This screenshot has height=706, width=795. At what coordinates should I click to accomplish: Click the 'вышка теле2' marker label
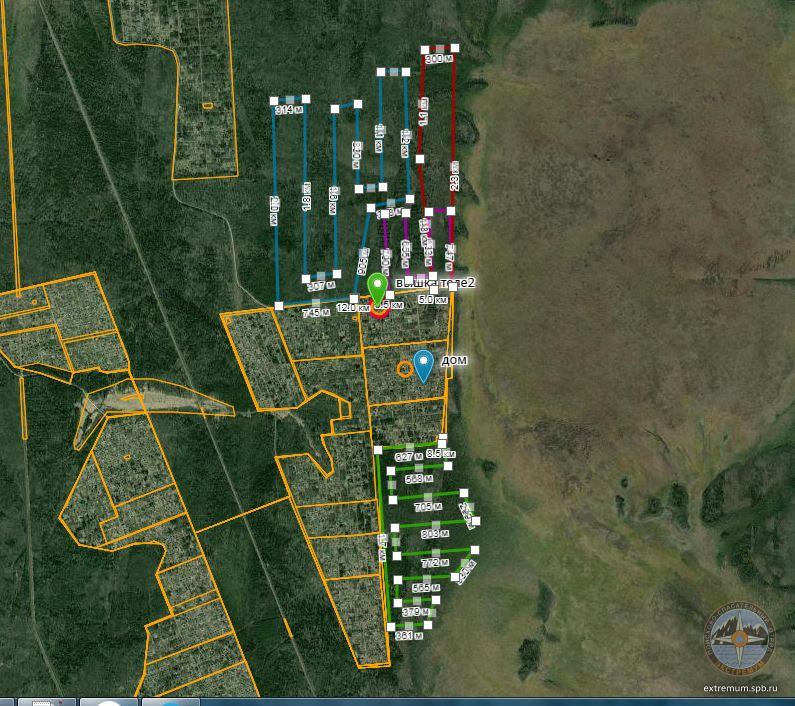pos(435,283)
